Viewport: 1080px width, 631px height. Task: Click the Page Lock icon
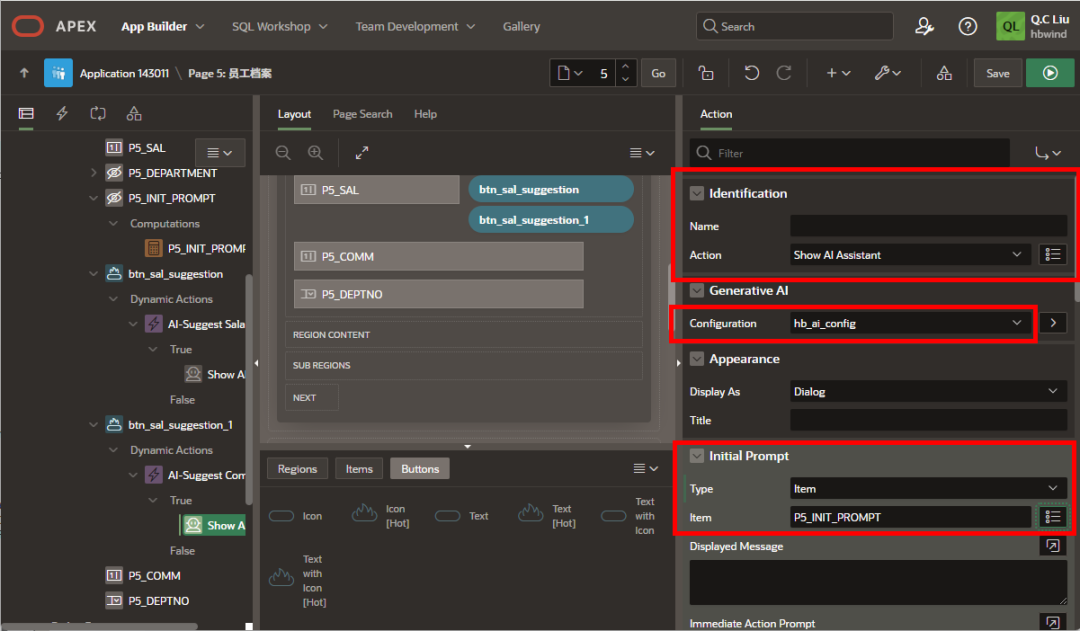[x=706, y=73]
